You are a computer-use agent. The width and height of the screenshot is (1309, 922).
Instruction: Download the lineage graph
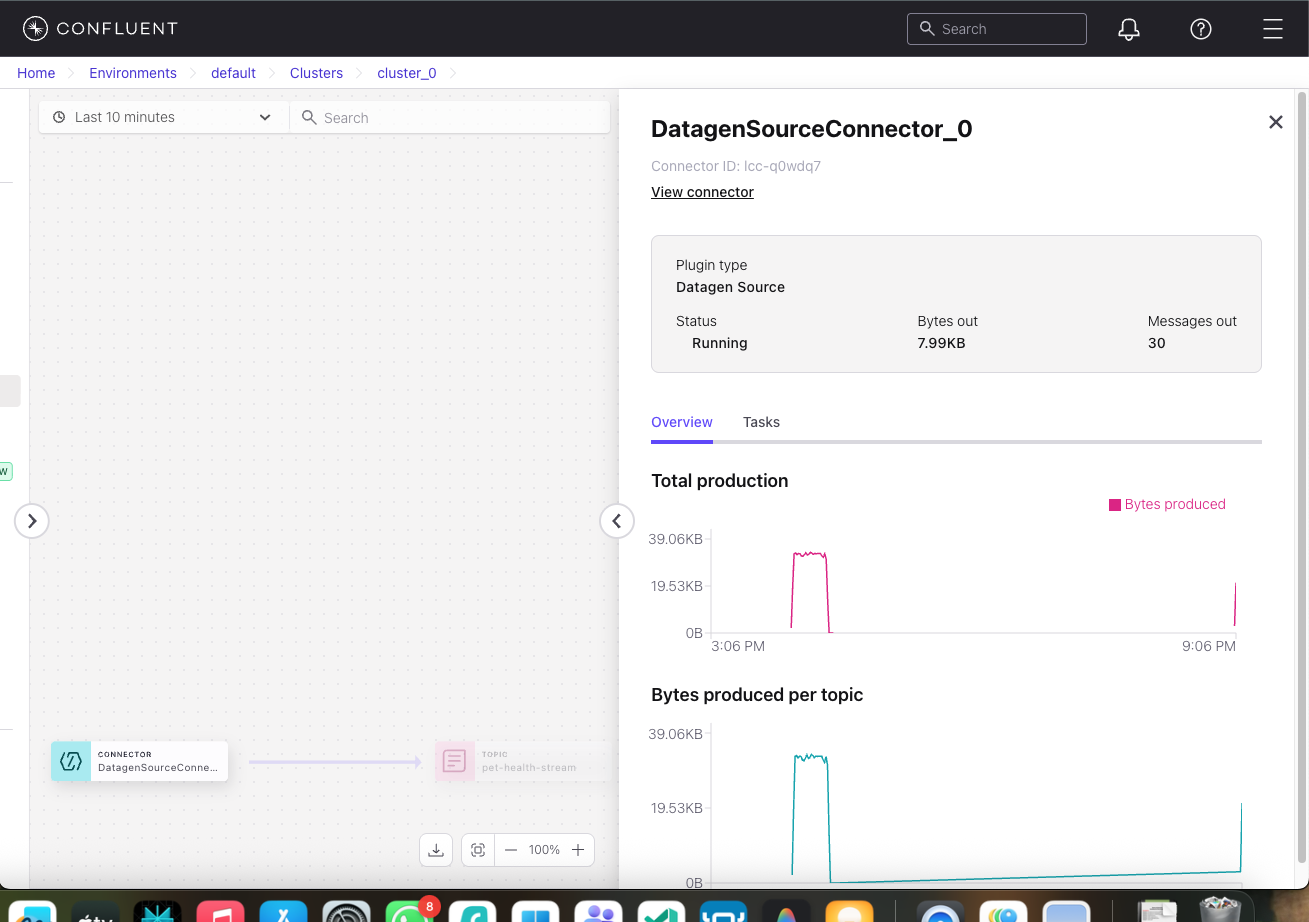coord(436,850)
